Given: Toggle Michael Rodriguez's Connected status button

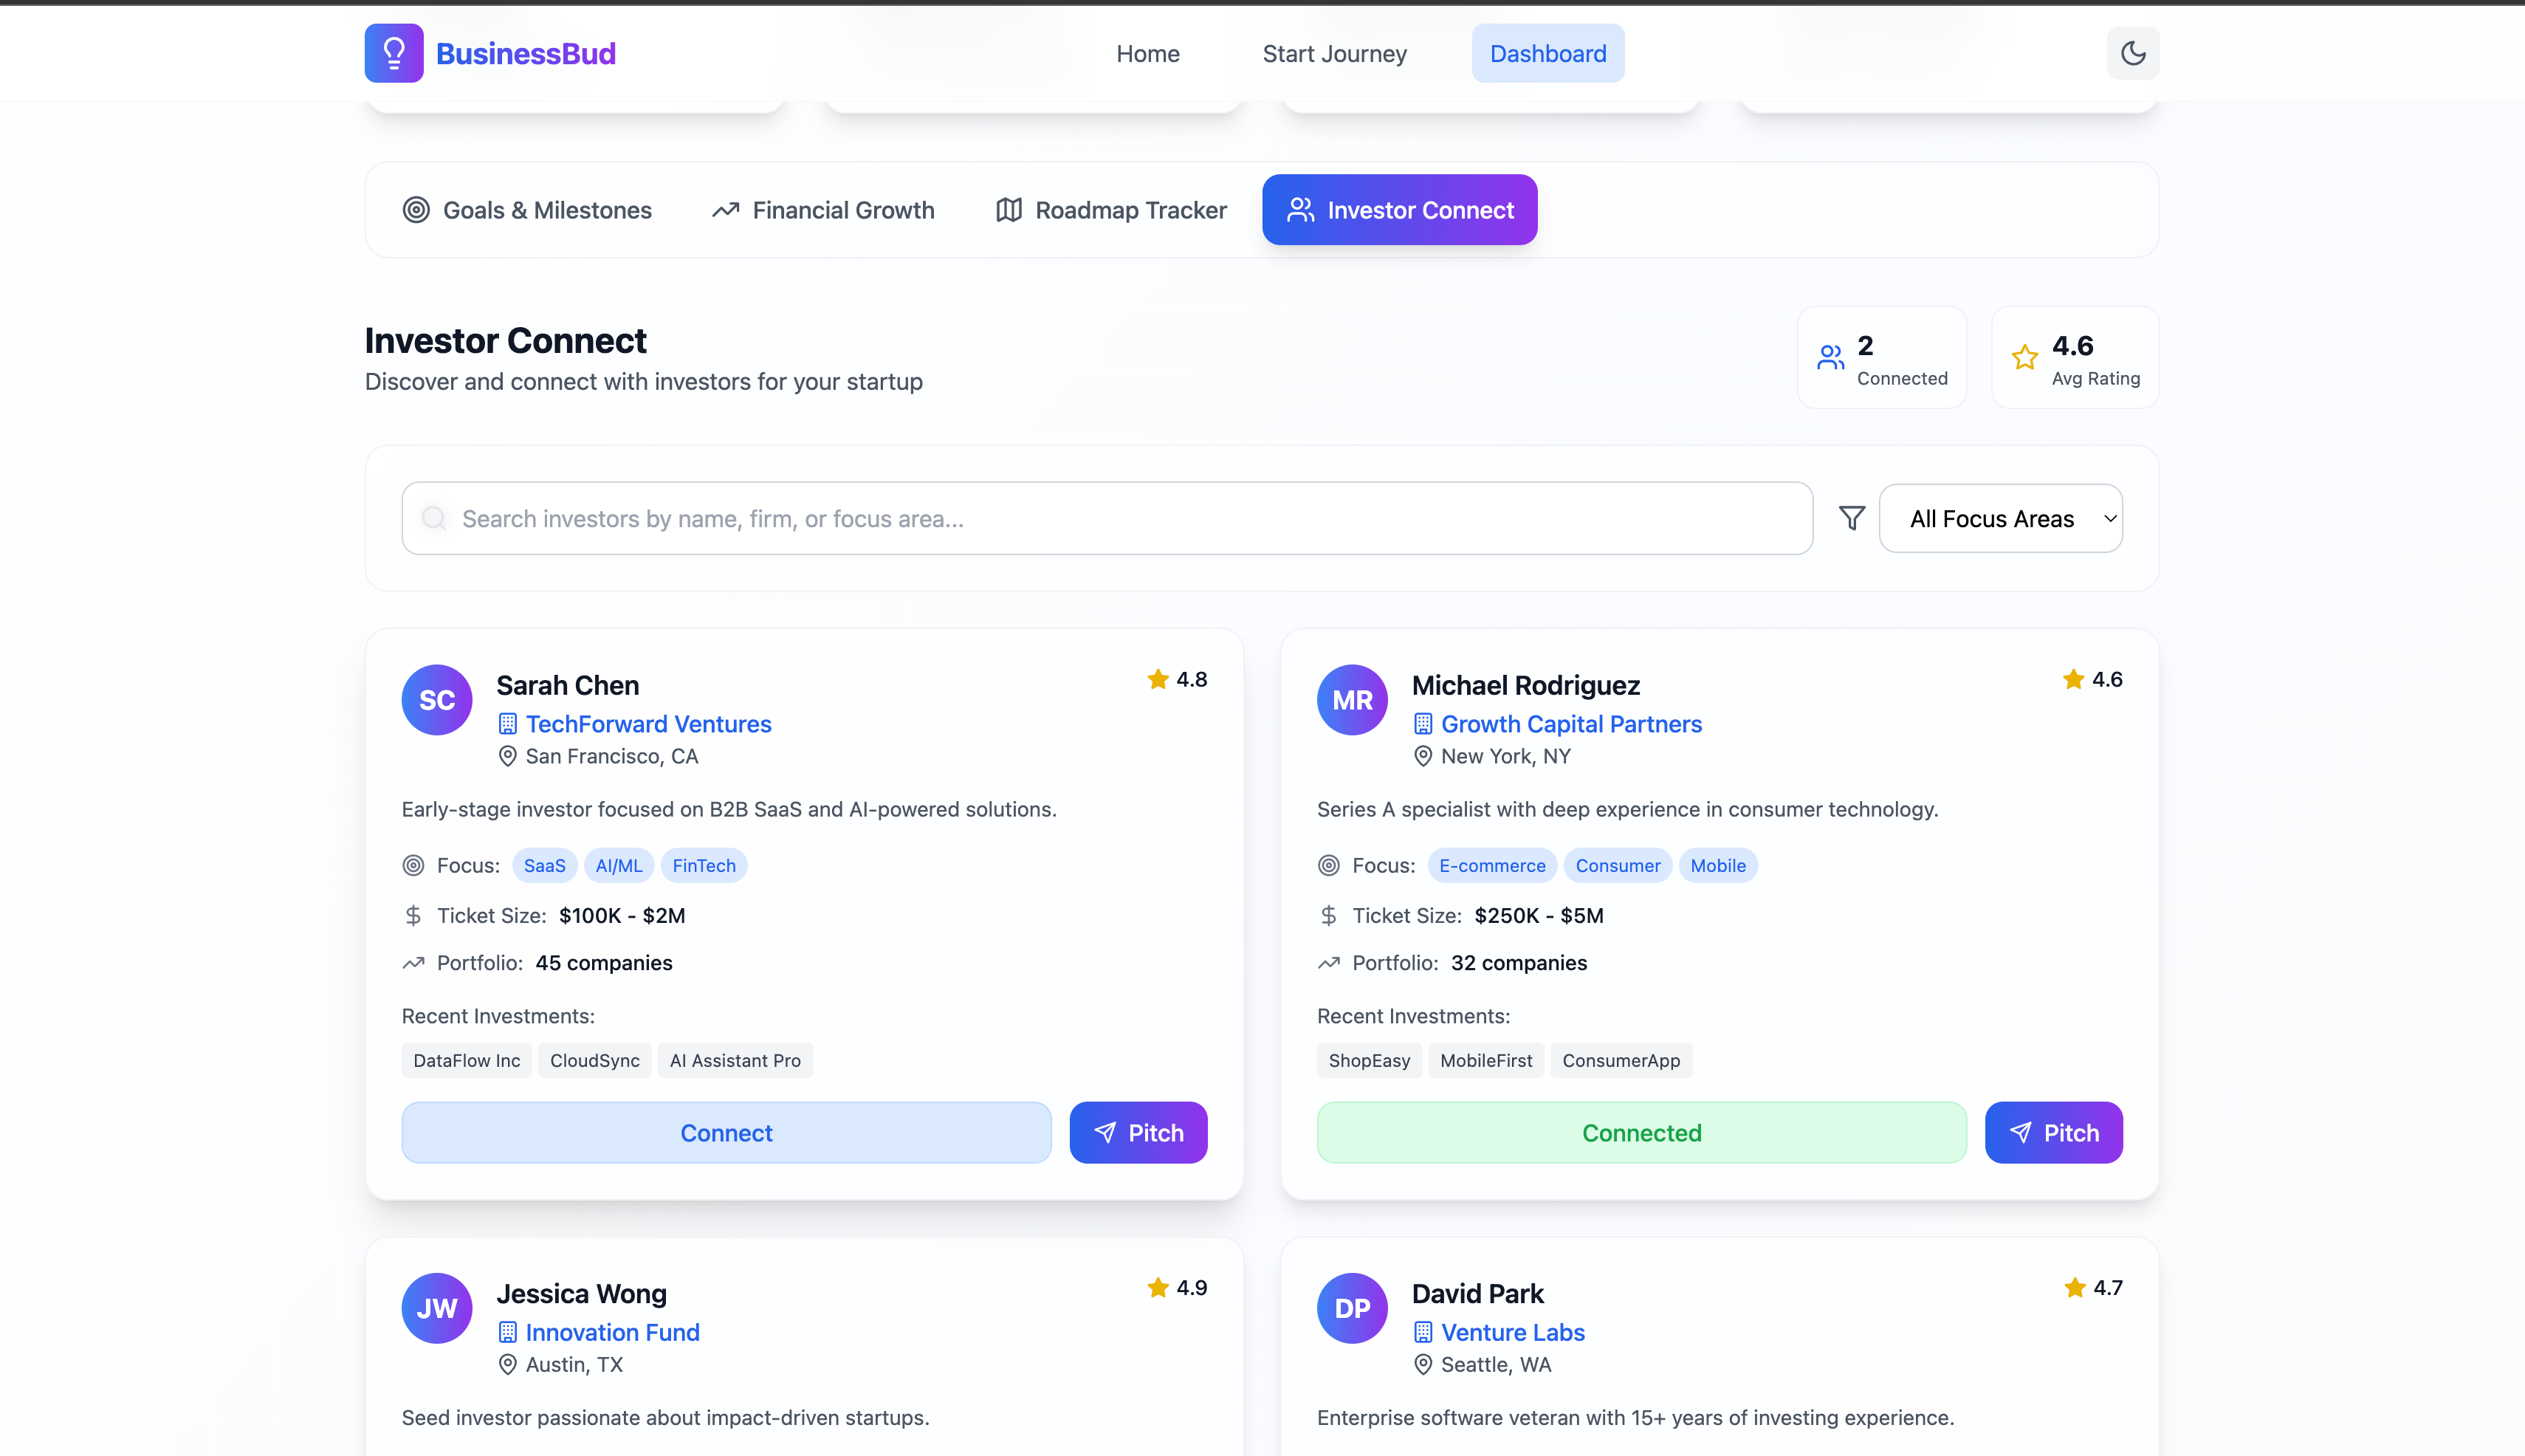Looking at the screenshot, I should coord(1641,1133).
